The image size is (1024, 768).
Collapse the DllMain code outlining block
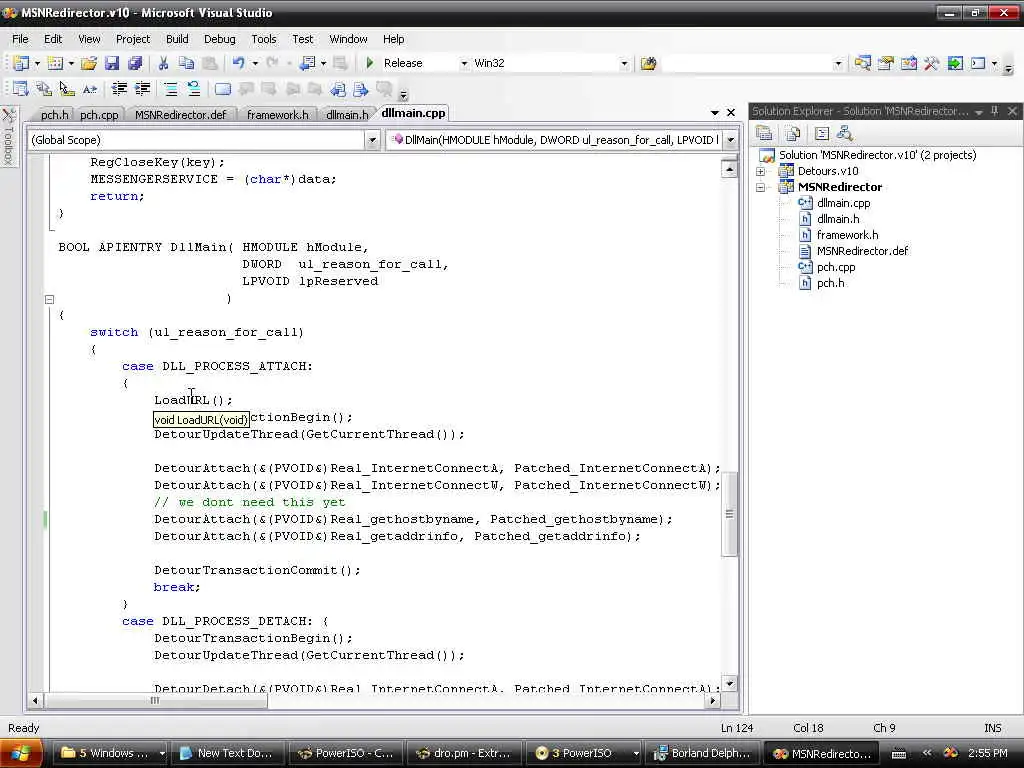[49, 299]
